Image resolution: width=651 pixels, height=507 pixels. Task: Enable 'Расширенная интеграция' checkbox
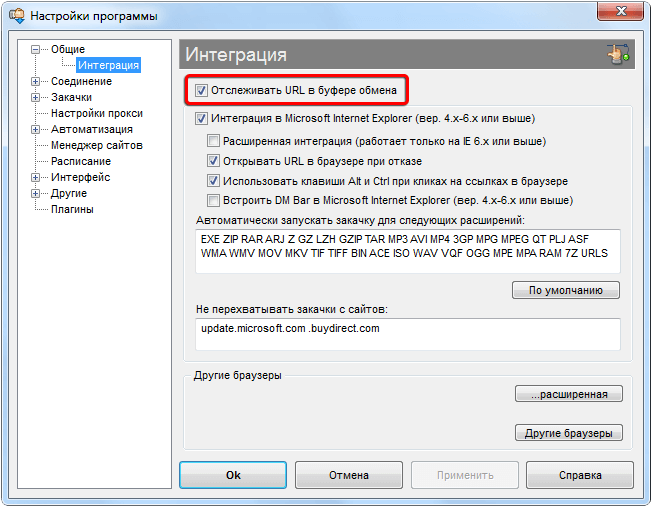213,141
